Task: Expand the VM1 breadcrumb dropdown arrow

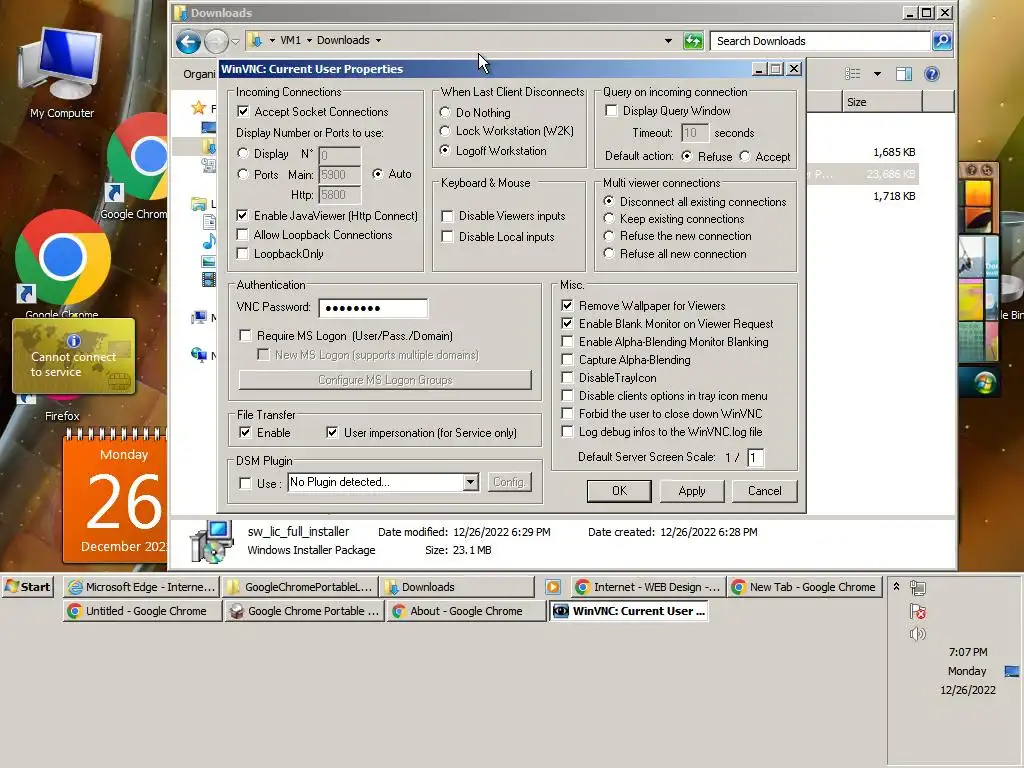Action: 309,40
